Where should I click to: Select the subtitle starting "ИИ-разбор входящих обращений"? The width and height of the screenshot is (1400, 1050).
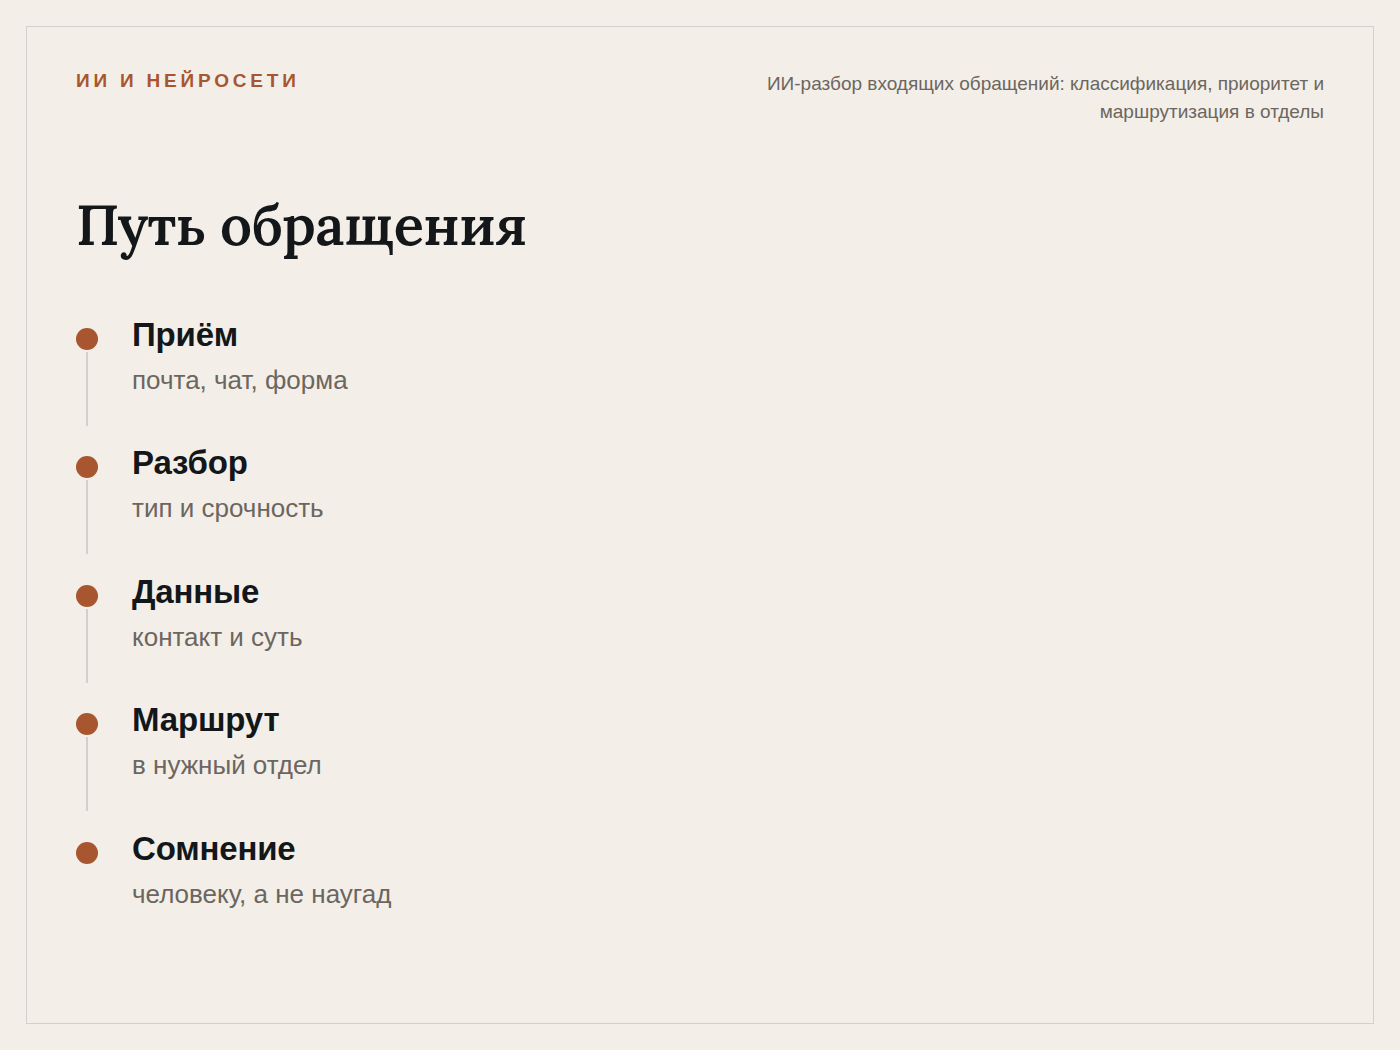tap(1045, 98)
